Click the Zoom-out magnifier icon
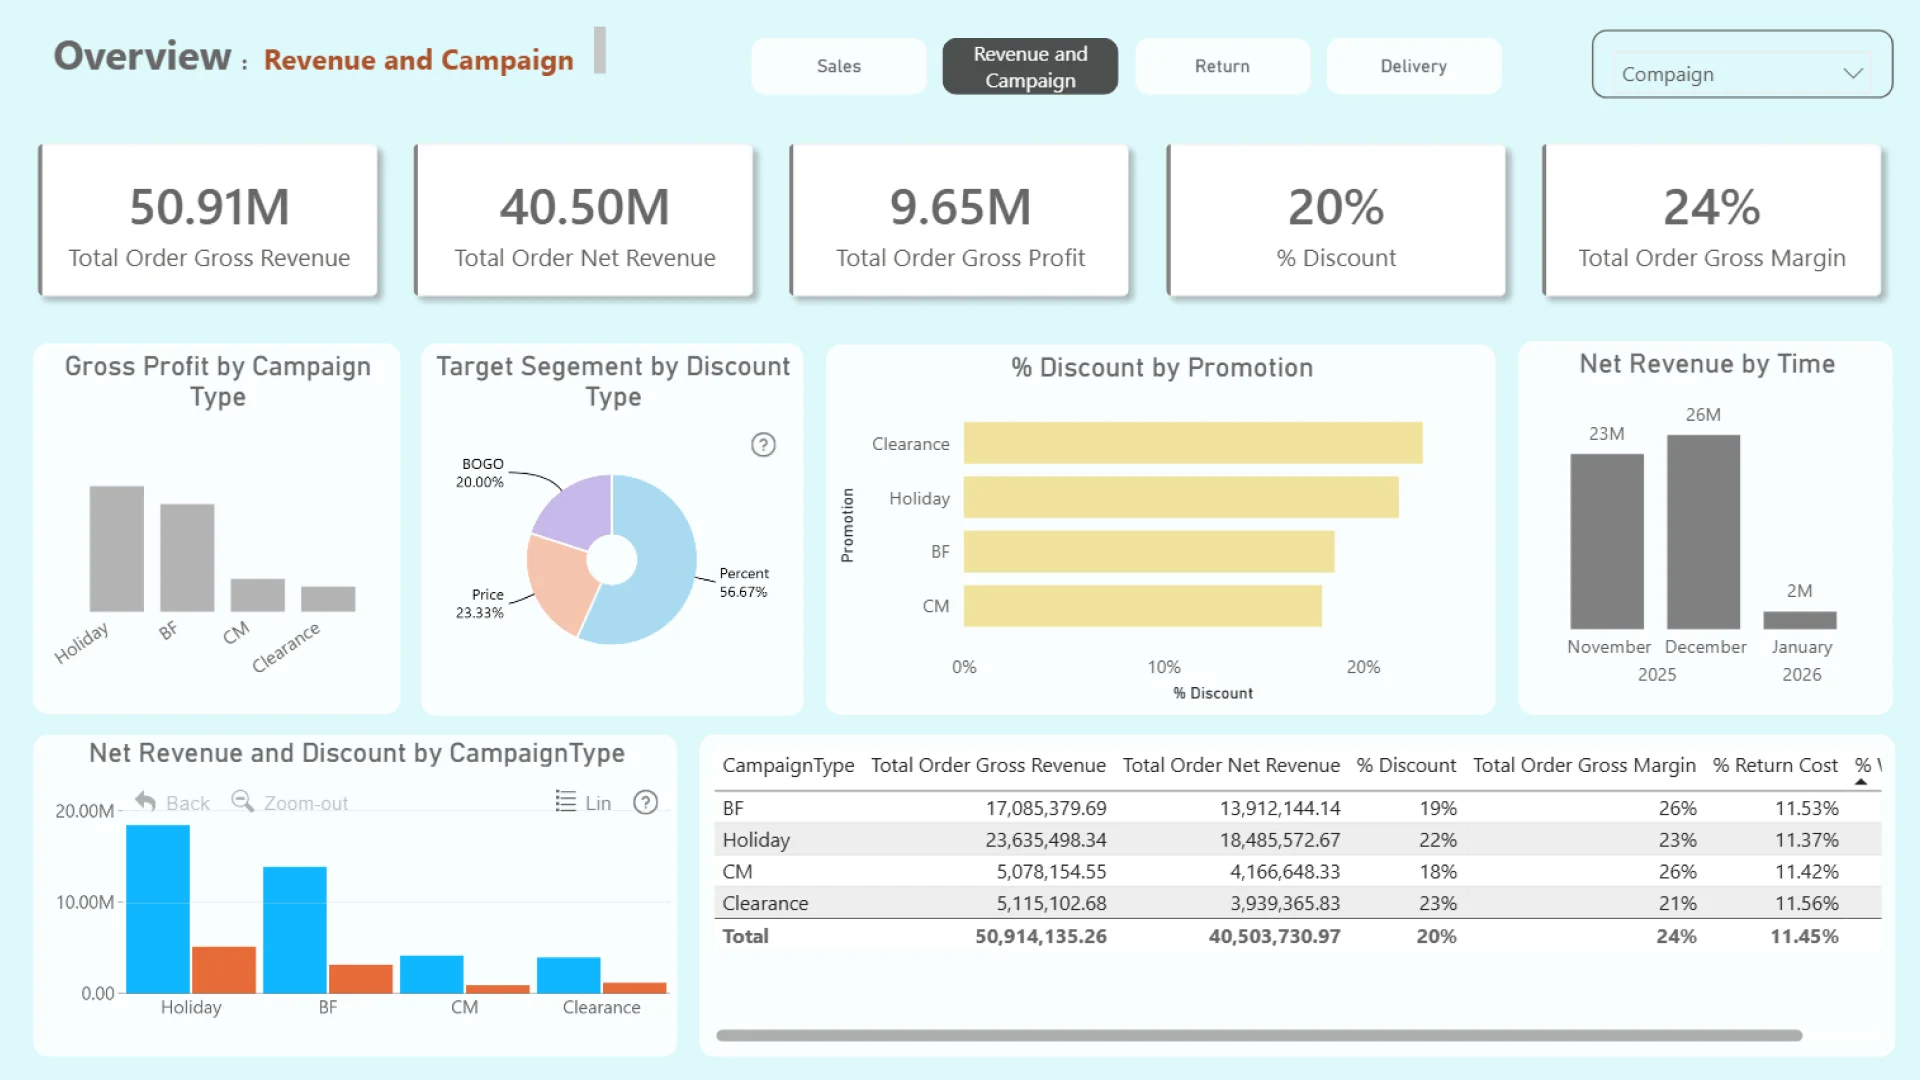Screen dimensions: 1920x1080 (242, 802)
